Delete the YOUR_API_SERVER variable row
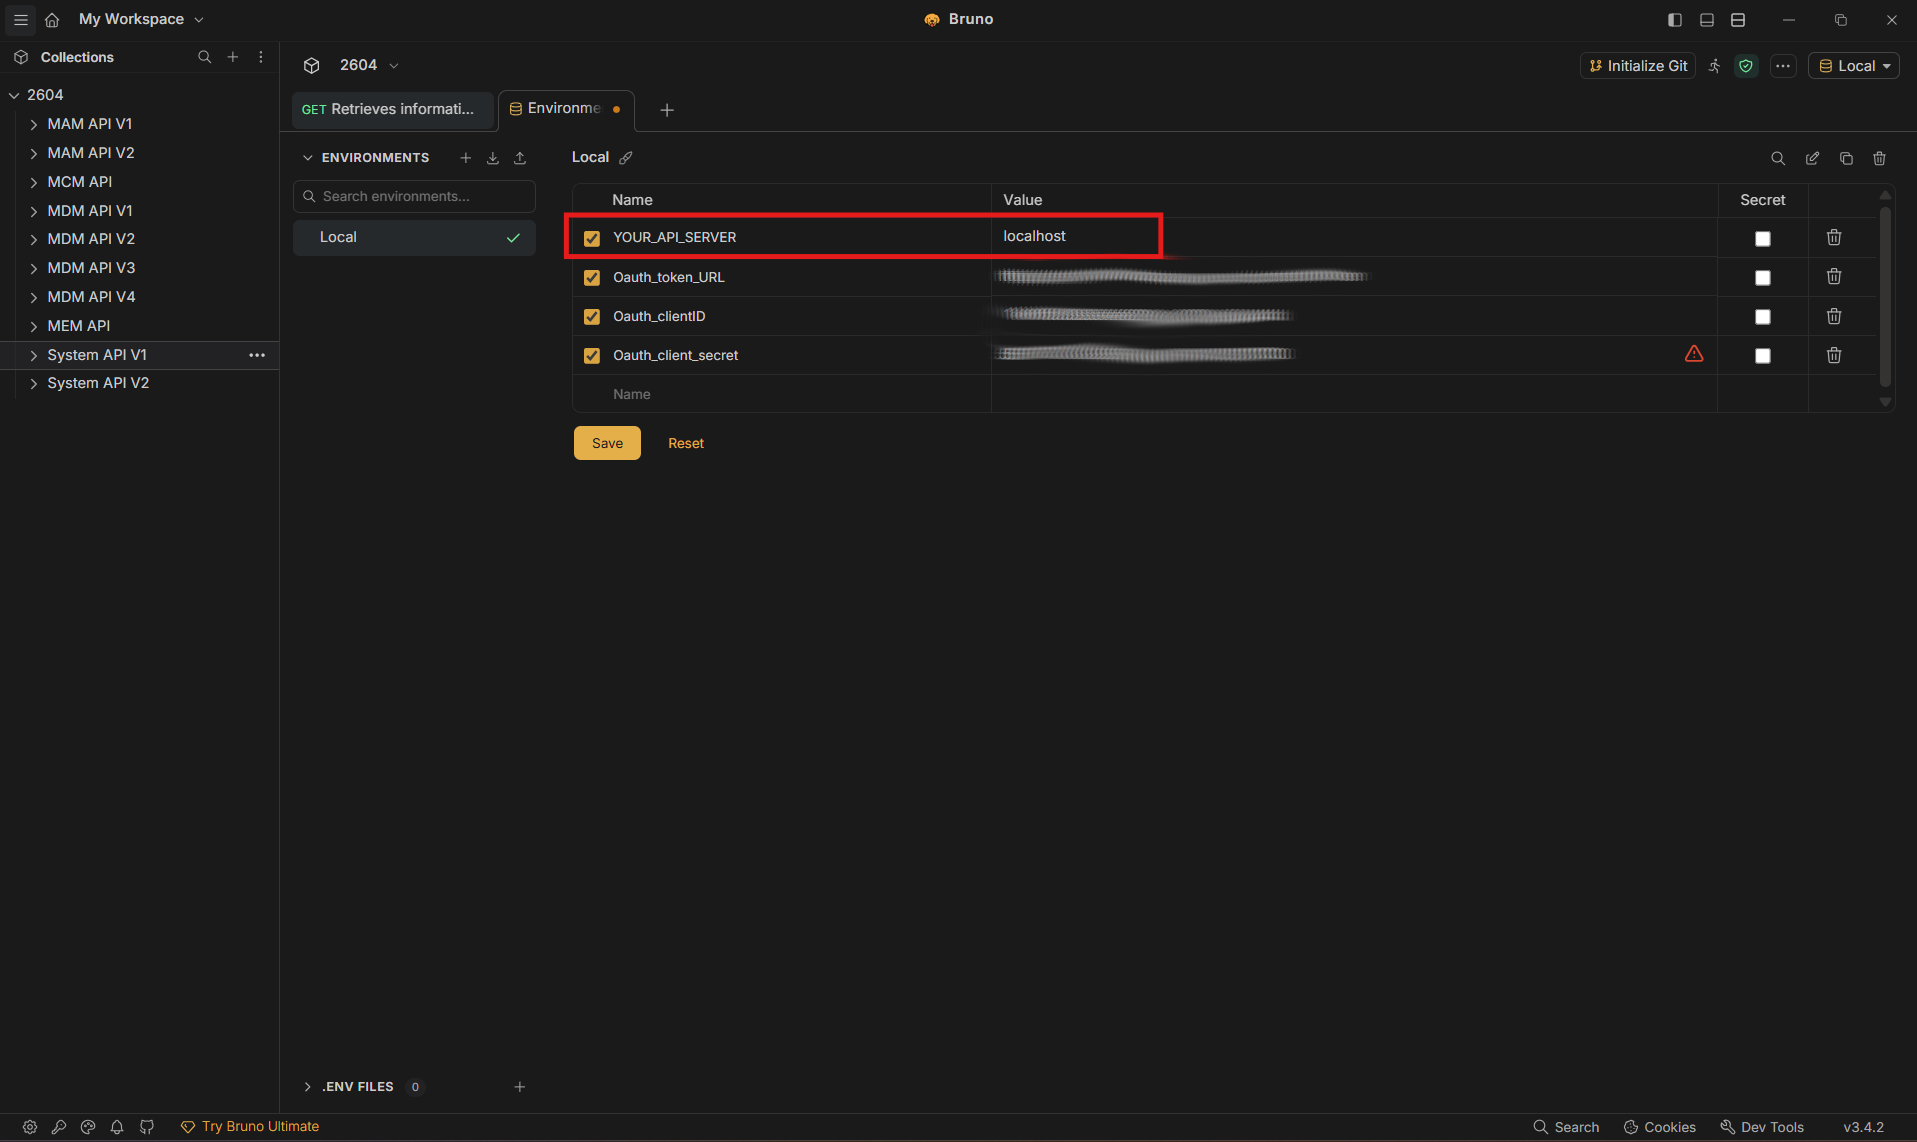The width and height of the screenshot is (1917, 1142). click(1834, 237)
